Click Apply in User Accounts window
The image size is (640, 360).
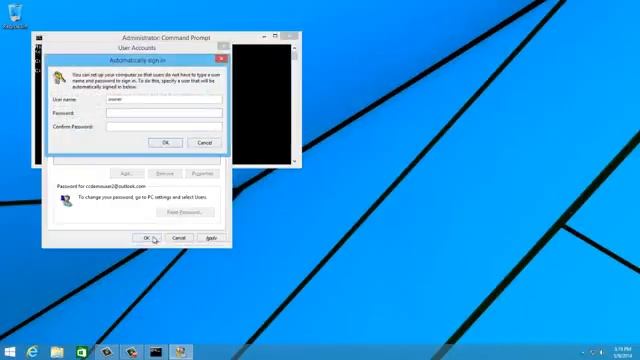[x=211, y=238]
